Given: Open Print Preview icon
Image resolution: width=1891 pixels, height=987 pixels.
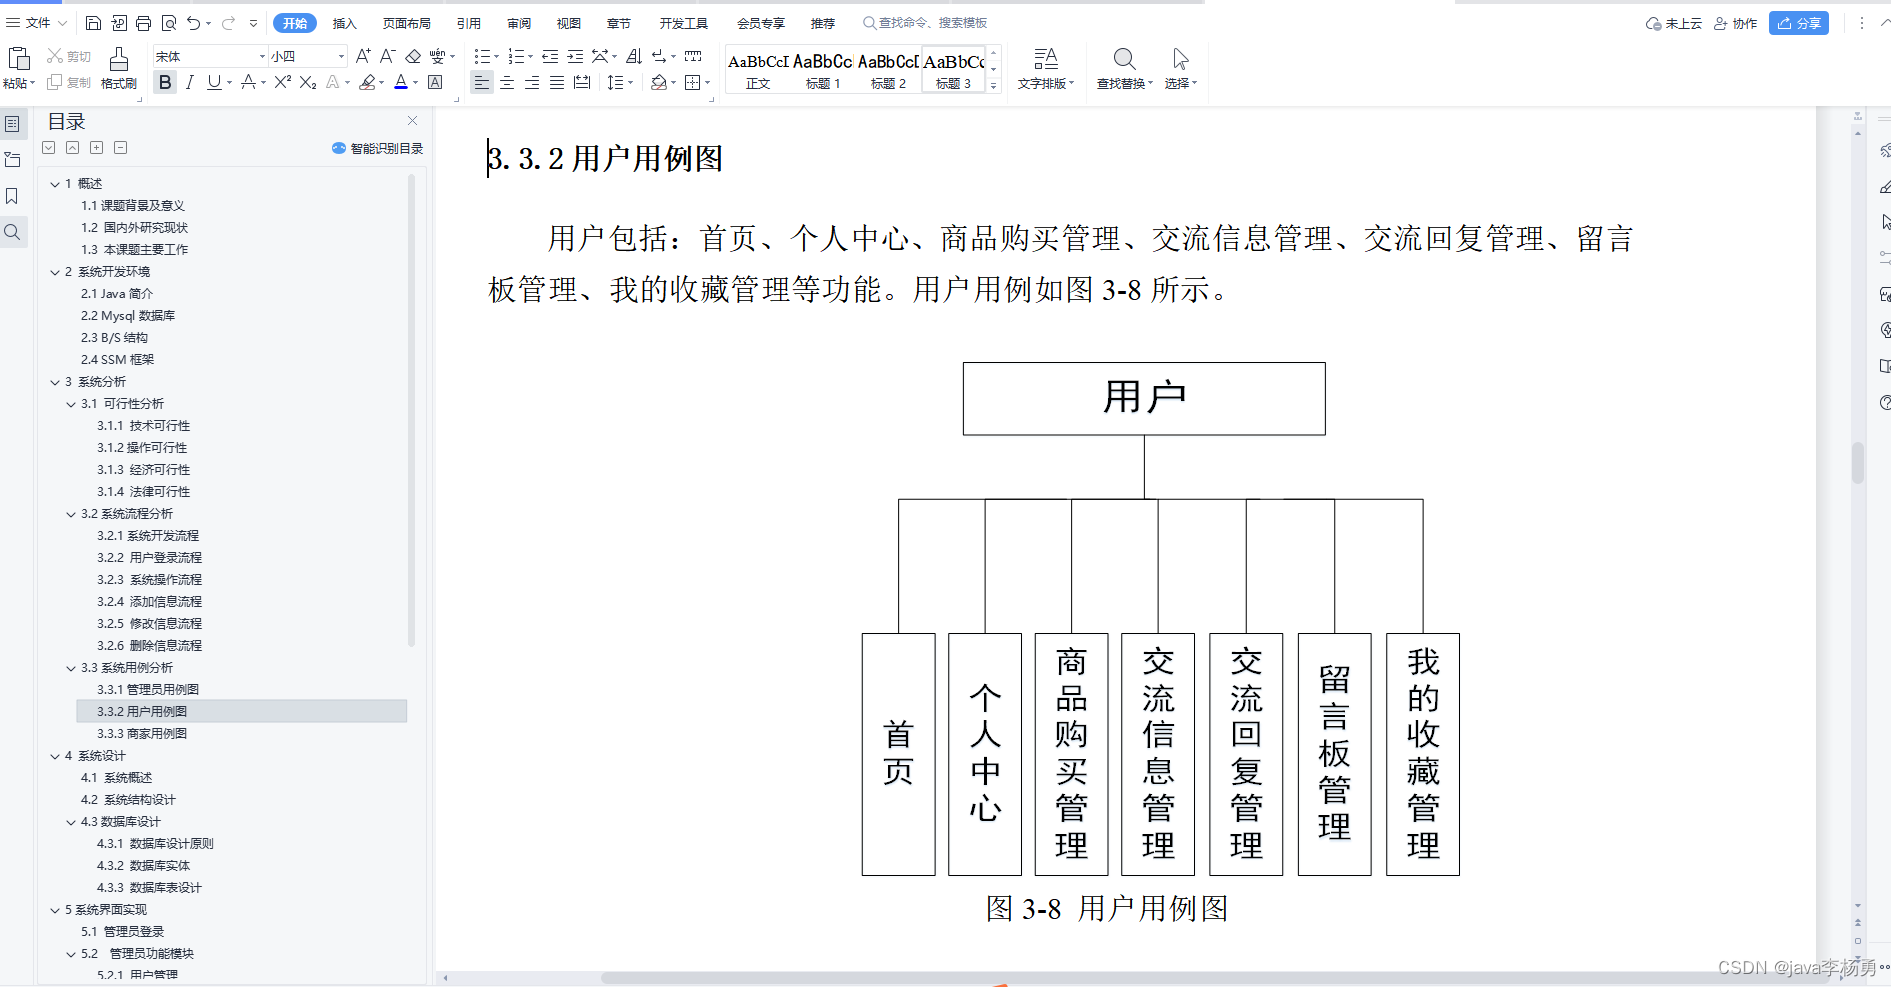Looking at the screenshot, I should (168, 23).
